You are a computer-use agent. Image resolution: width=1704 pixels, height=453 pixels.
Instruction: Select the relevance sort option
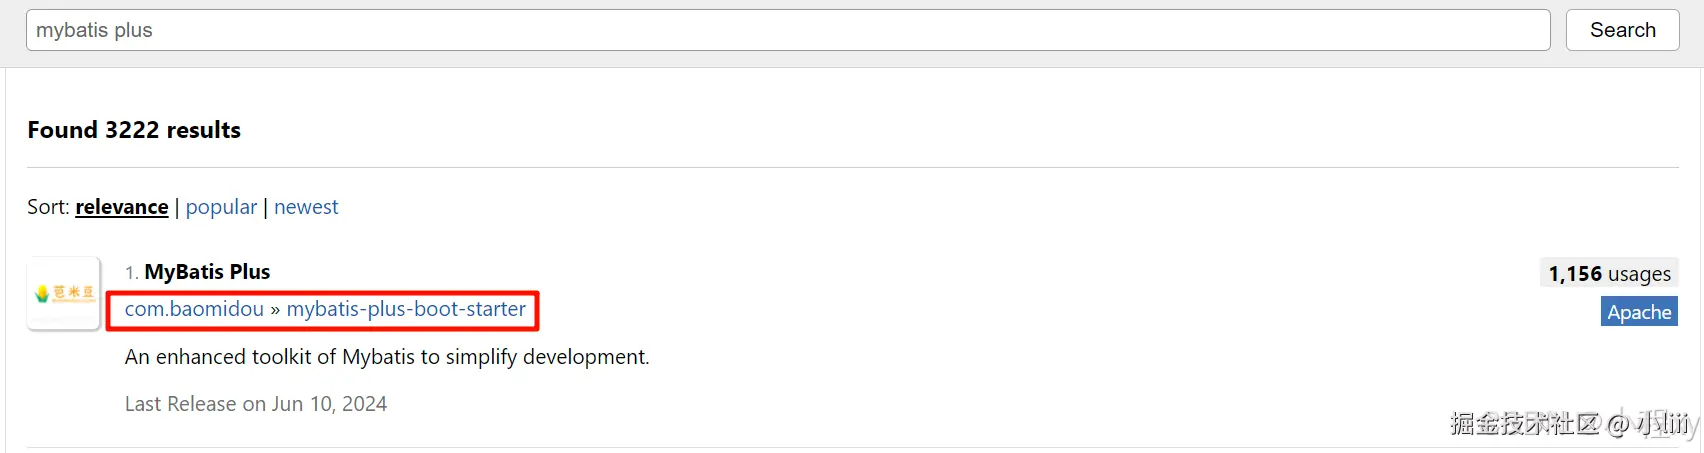point(122,207)
